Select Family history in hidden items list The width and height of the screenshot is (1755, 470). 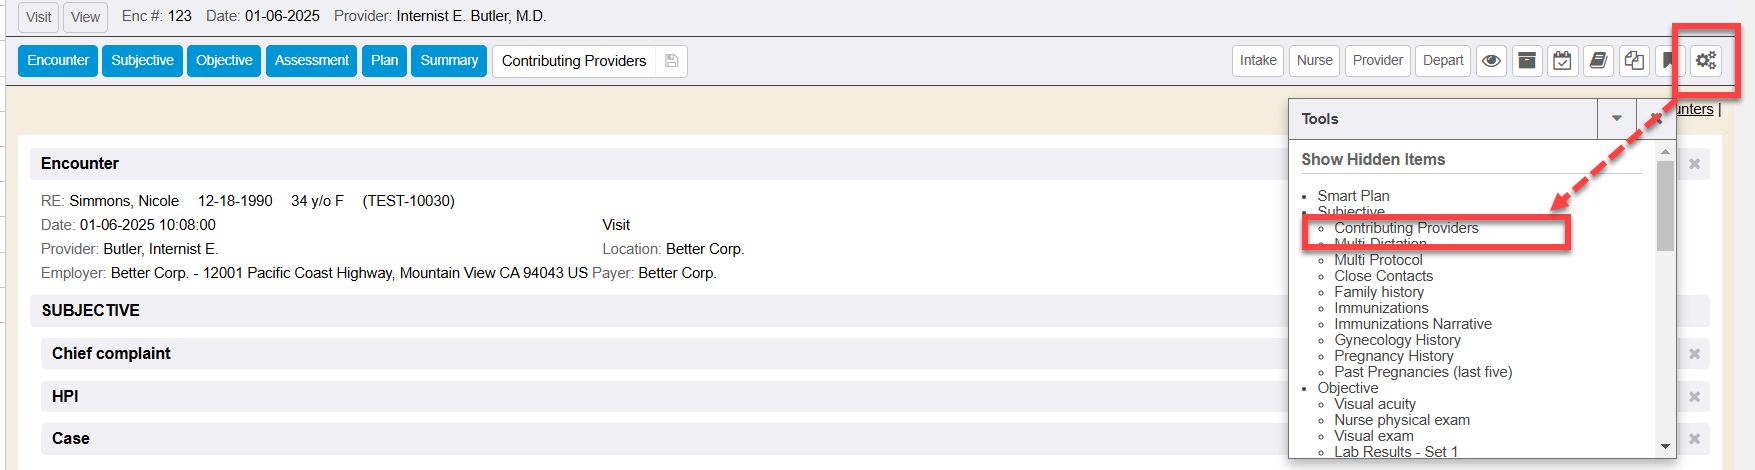1379,292
